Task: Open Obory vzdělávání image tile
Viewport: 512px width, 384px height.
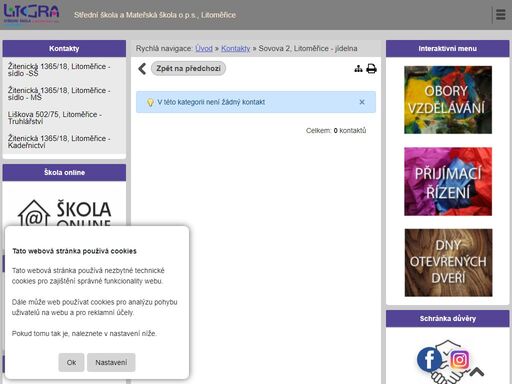Action: coord(448,100)
